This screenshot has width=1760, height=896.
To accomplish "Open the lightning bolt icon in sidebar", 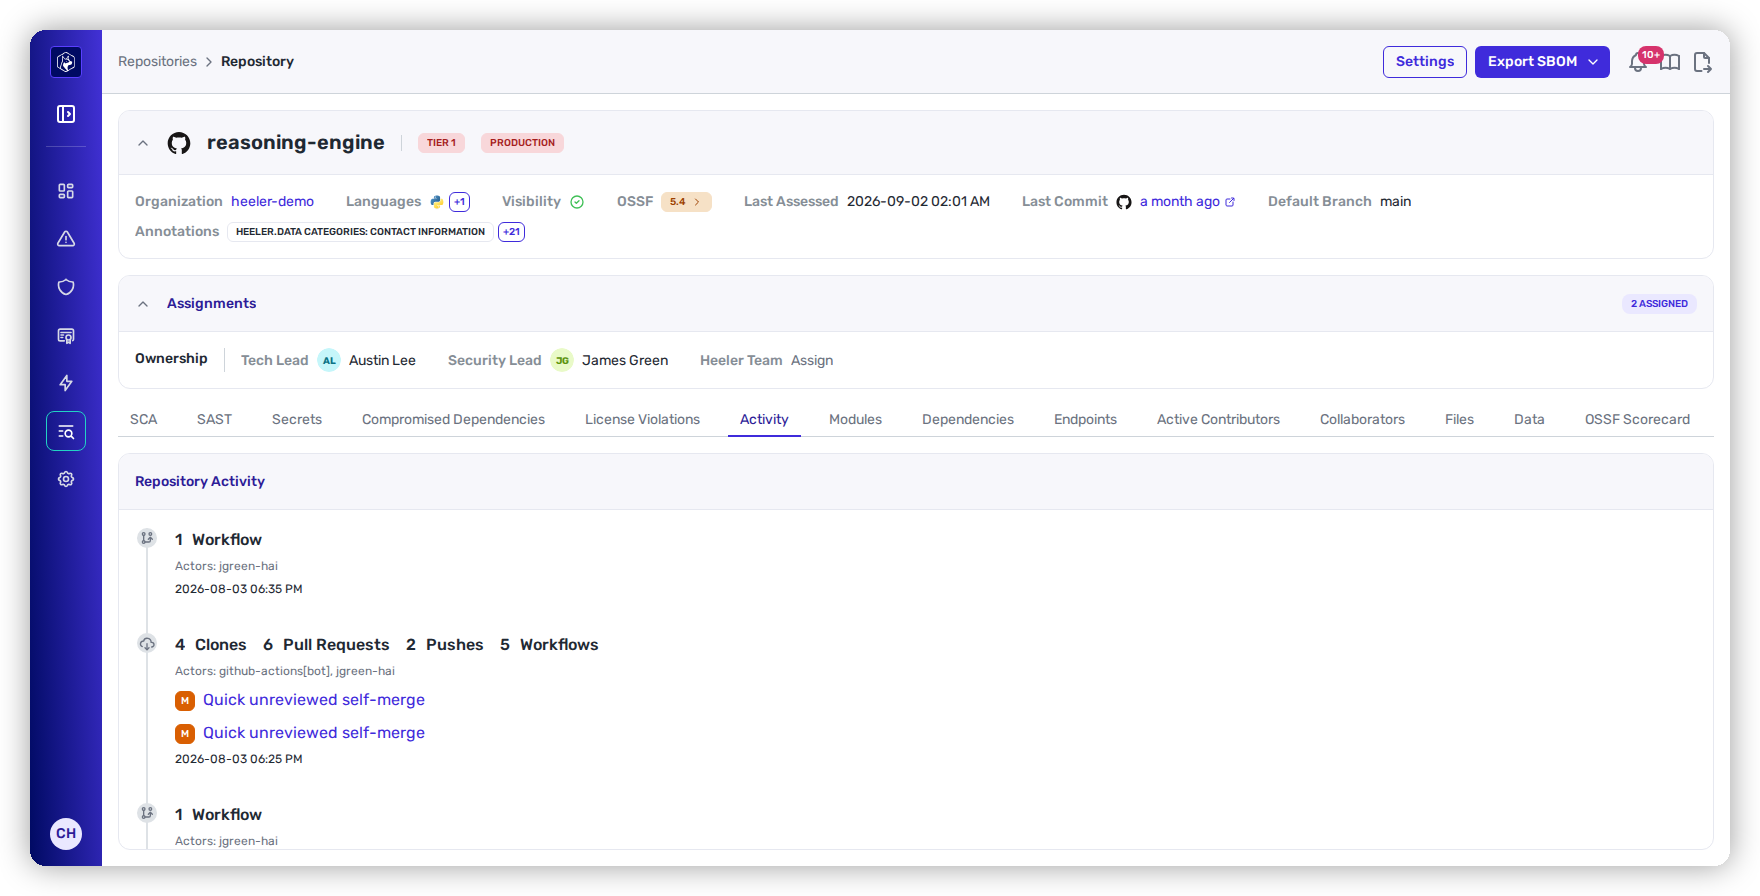I will (66, 383).
